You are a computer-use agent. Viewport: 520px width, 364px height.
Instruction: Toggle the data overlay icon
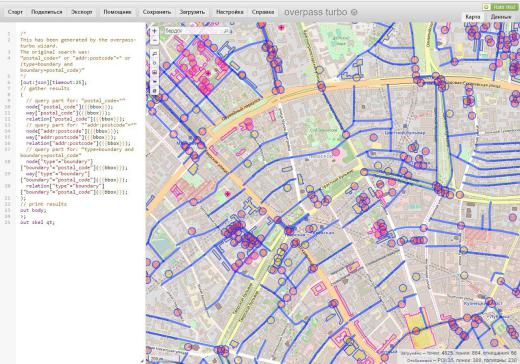pos(155,91)
